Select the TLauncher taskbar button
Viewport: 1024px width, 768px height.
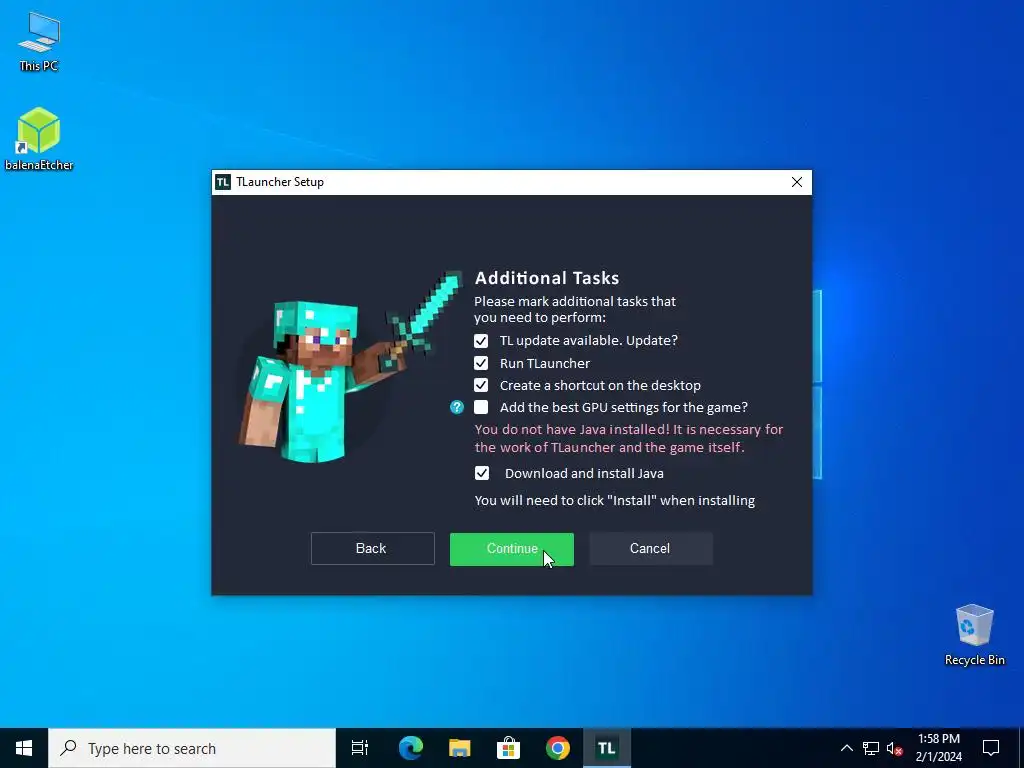(x=607, y=748)
